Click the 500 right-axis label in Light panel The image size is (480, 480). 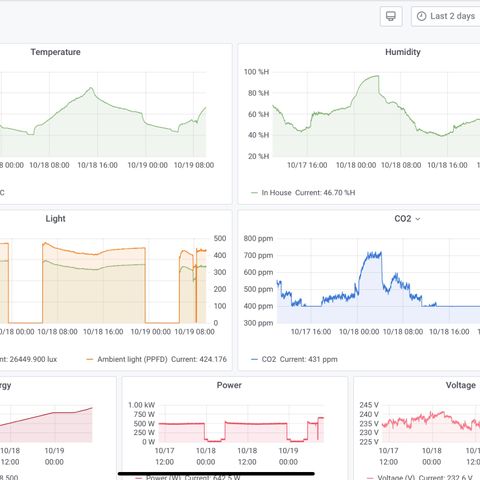pos(220,238)
